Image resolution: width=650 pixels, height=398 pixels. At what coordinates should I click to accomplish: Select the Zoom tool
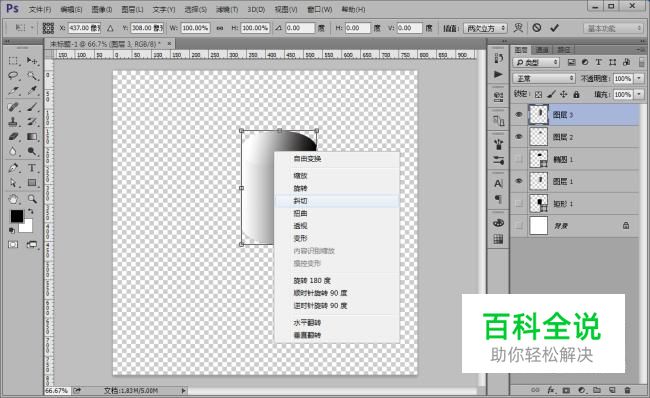[32, 199]
